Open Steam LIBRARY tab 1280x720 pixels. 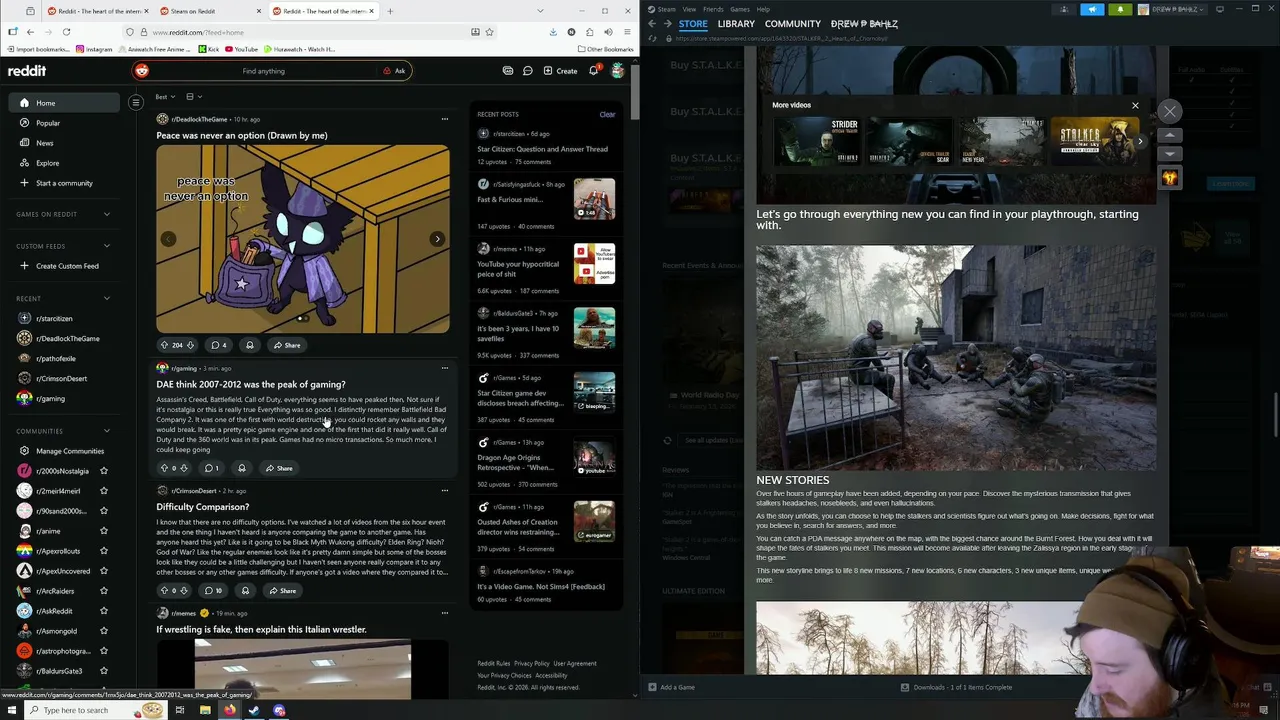pyautogui.click(x=736, y=24)
